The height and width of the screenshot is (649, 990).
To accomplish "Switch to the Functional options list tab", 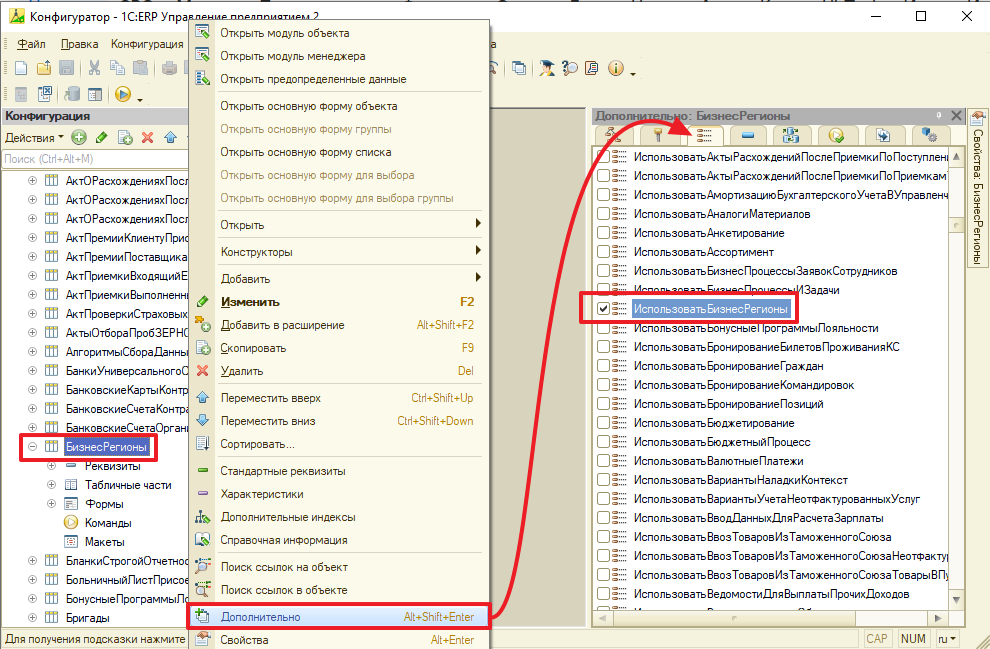I will pos(704,134).
